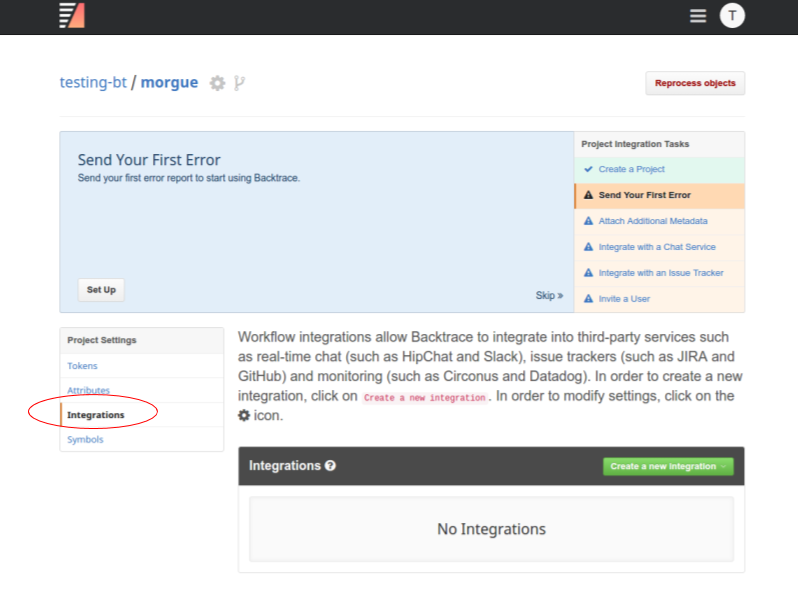
Task: Open the user avatar T menu
Action: [x=732, y=15]
